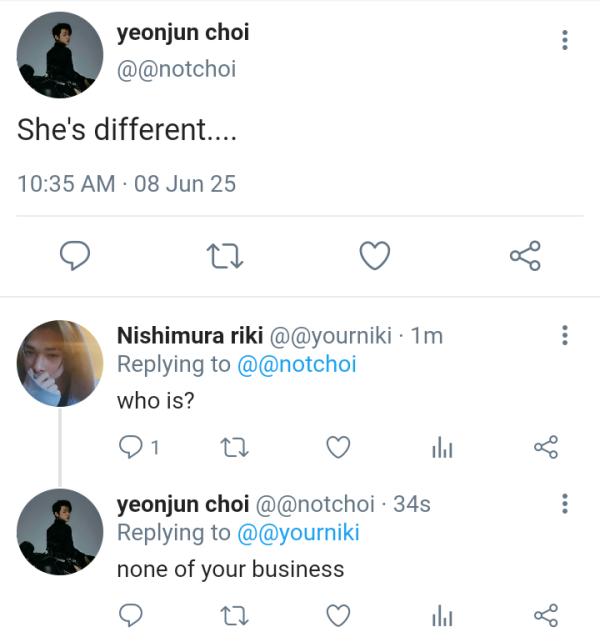600x642 pixels.
Task: View analytics for "none of your business" reply
Action: point(442,614)
